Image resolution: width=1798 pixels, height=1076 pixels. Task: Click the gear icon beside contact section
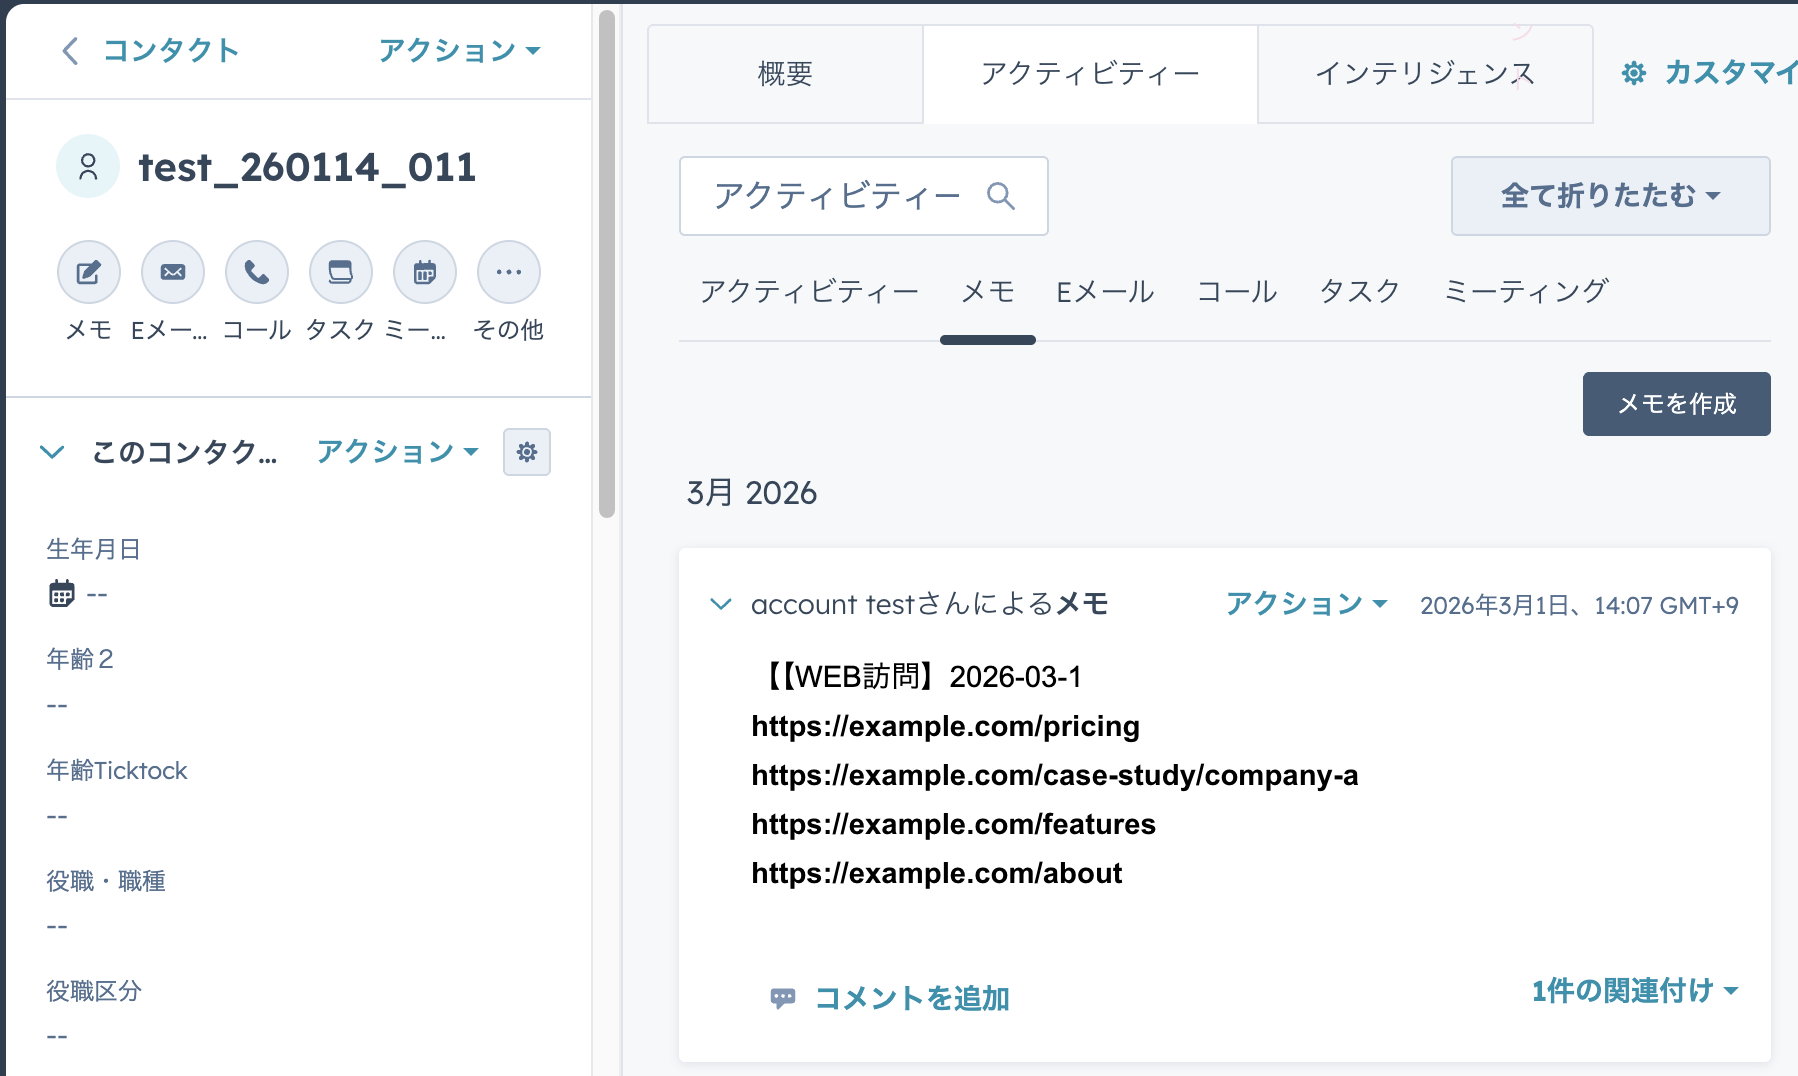(527, 452)
